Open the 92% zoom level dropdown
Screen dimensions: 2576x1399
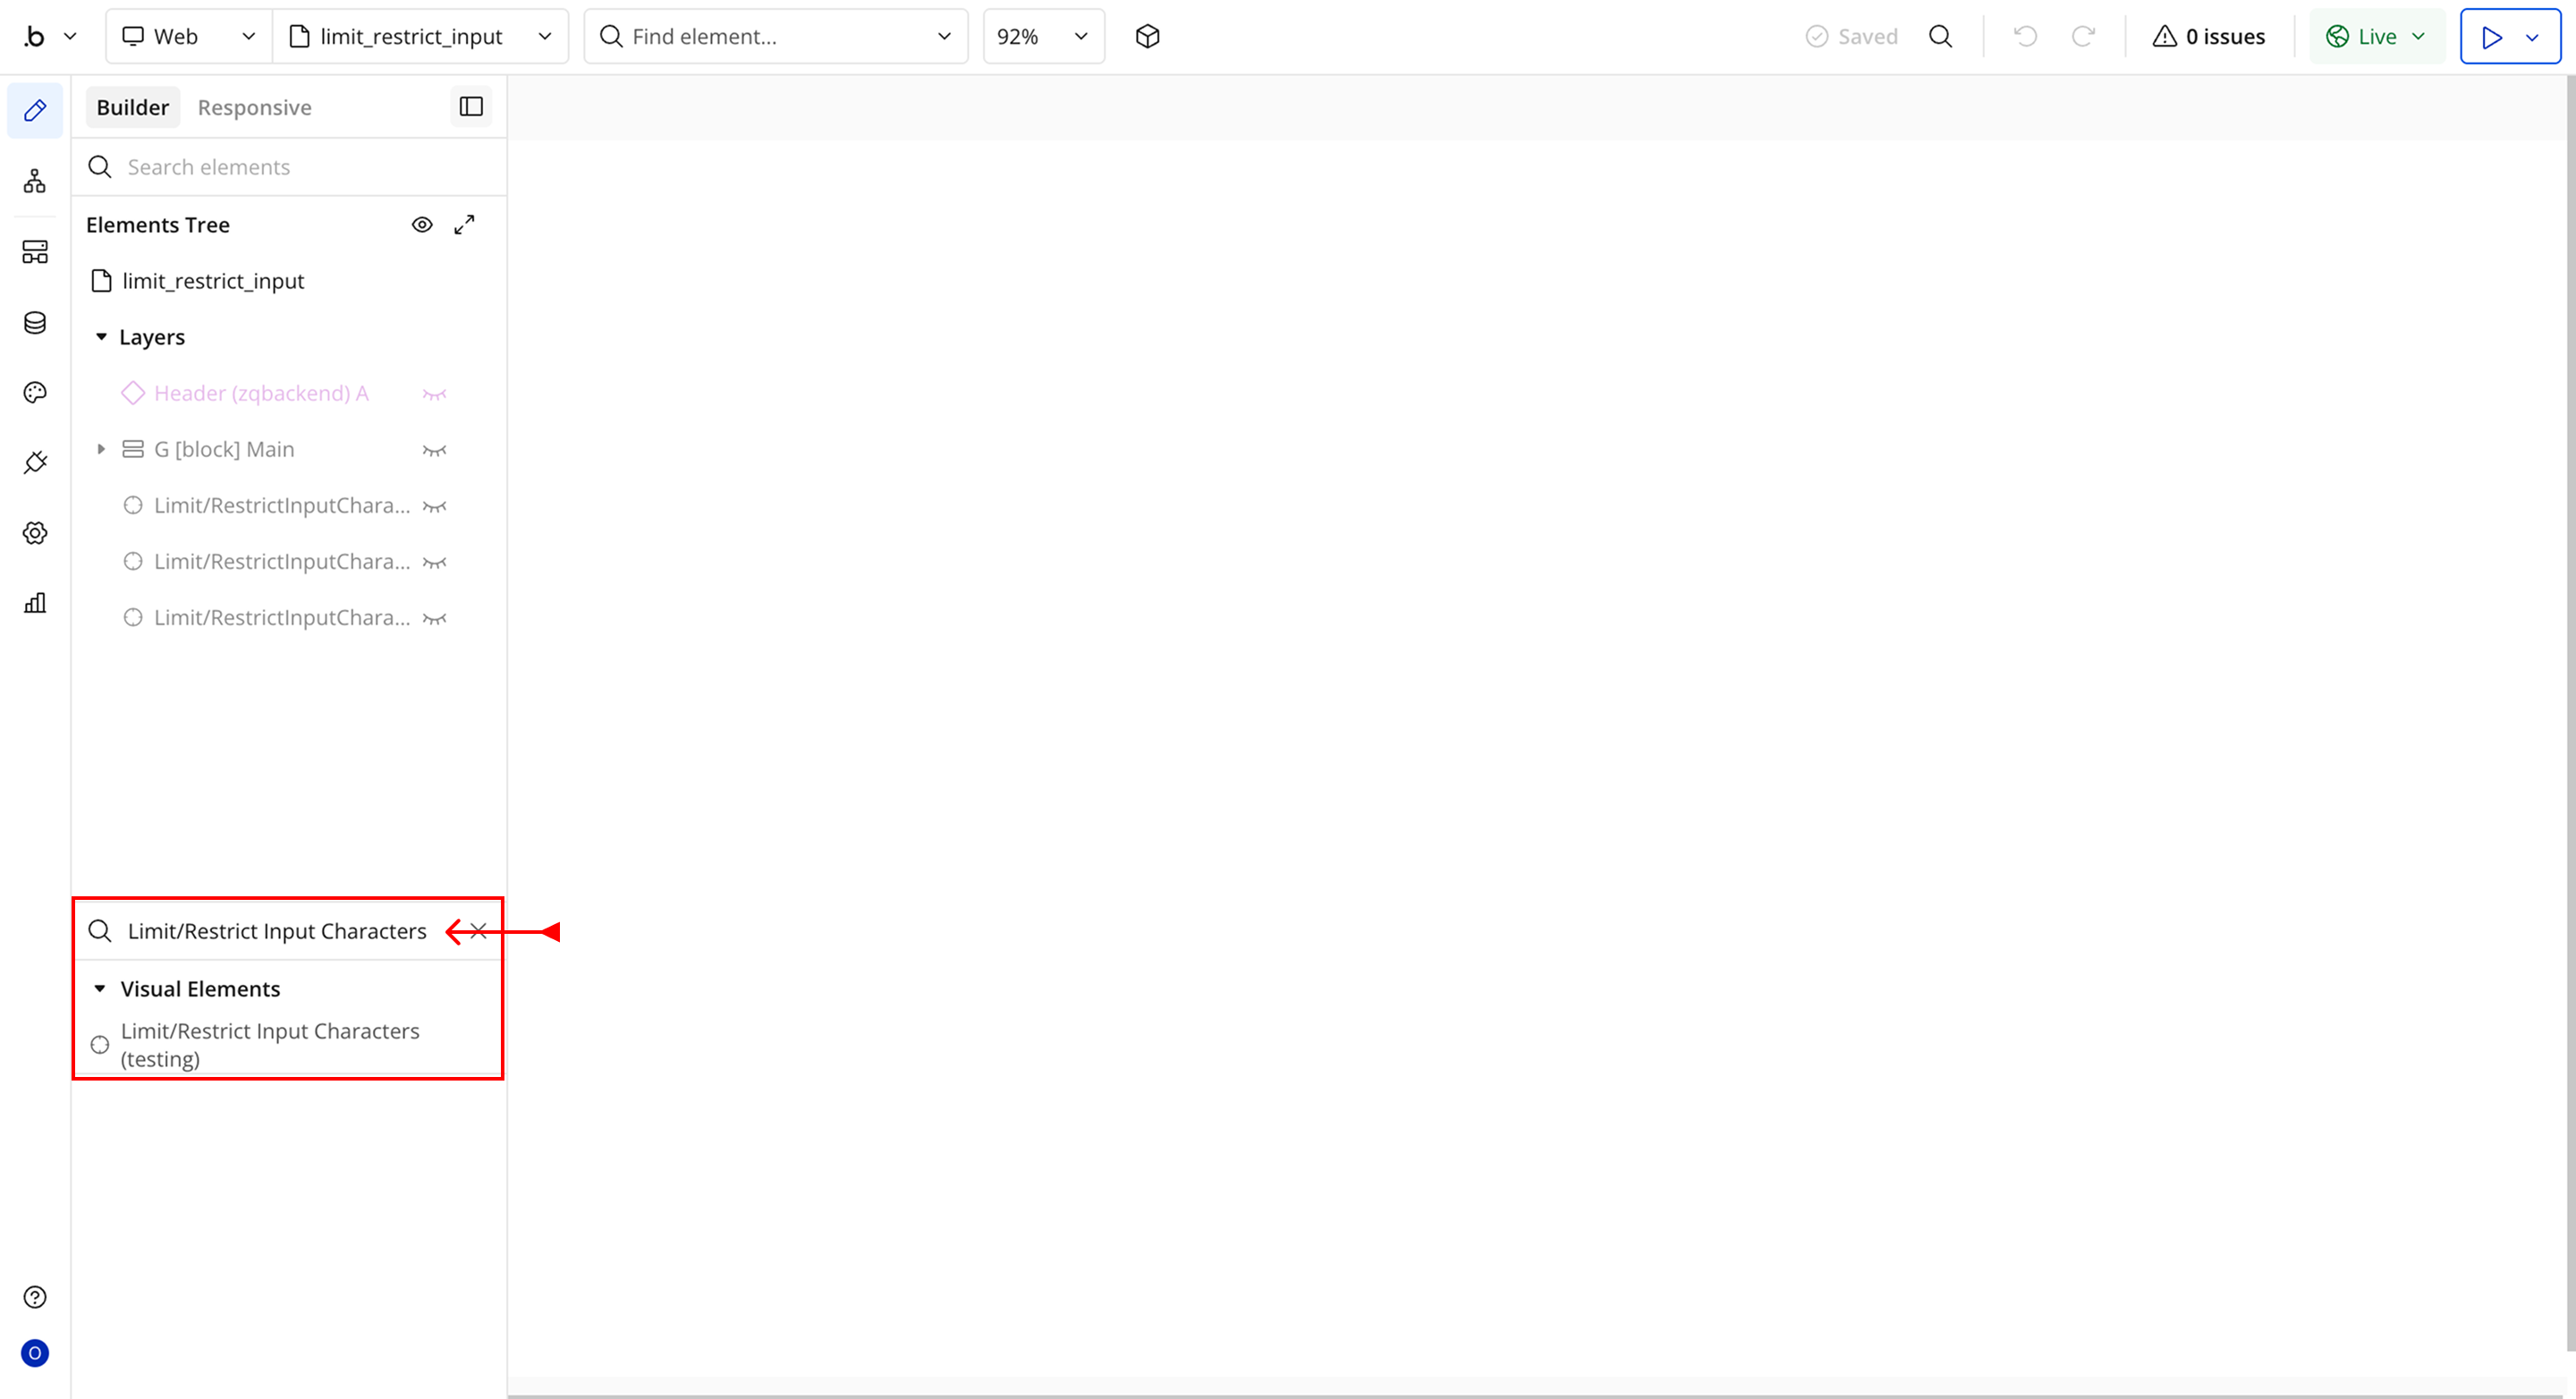pos(1042,37)
